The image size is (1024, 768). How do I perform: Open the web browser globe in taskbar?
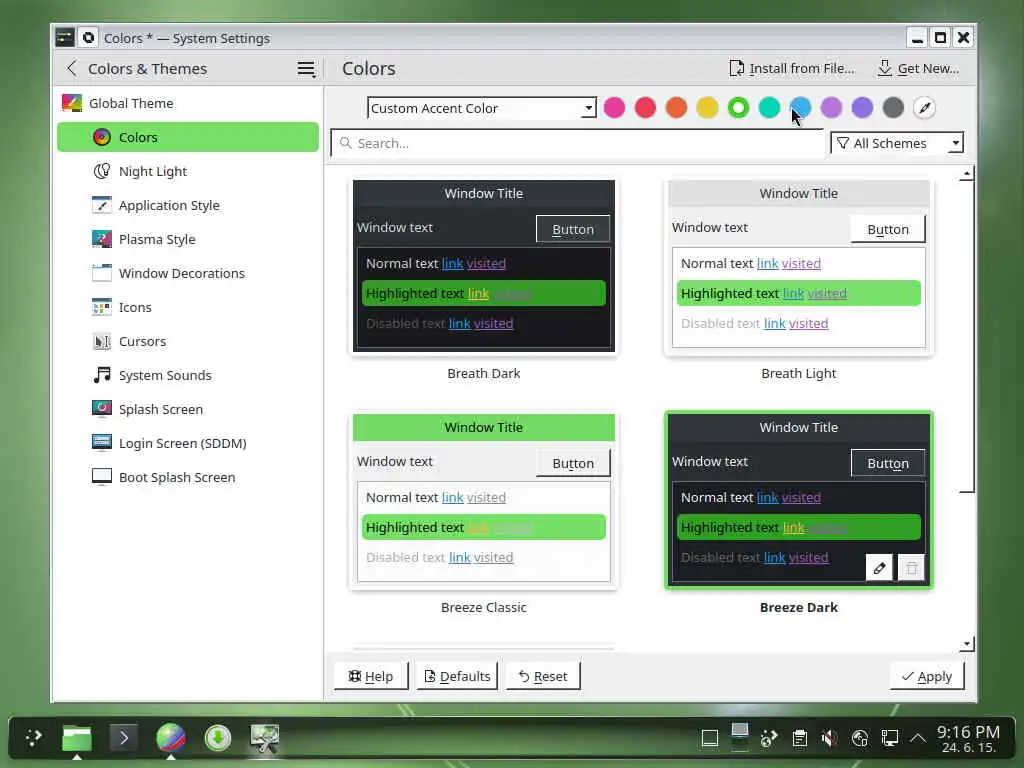point(171,738)
